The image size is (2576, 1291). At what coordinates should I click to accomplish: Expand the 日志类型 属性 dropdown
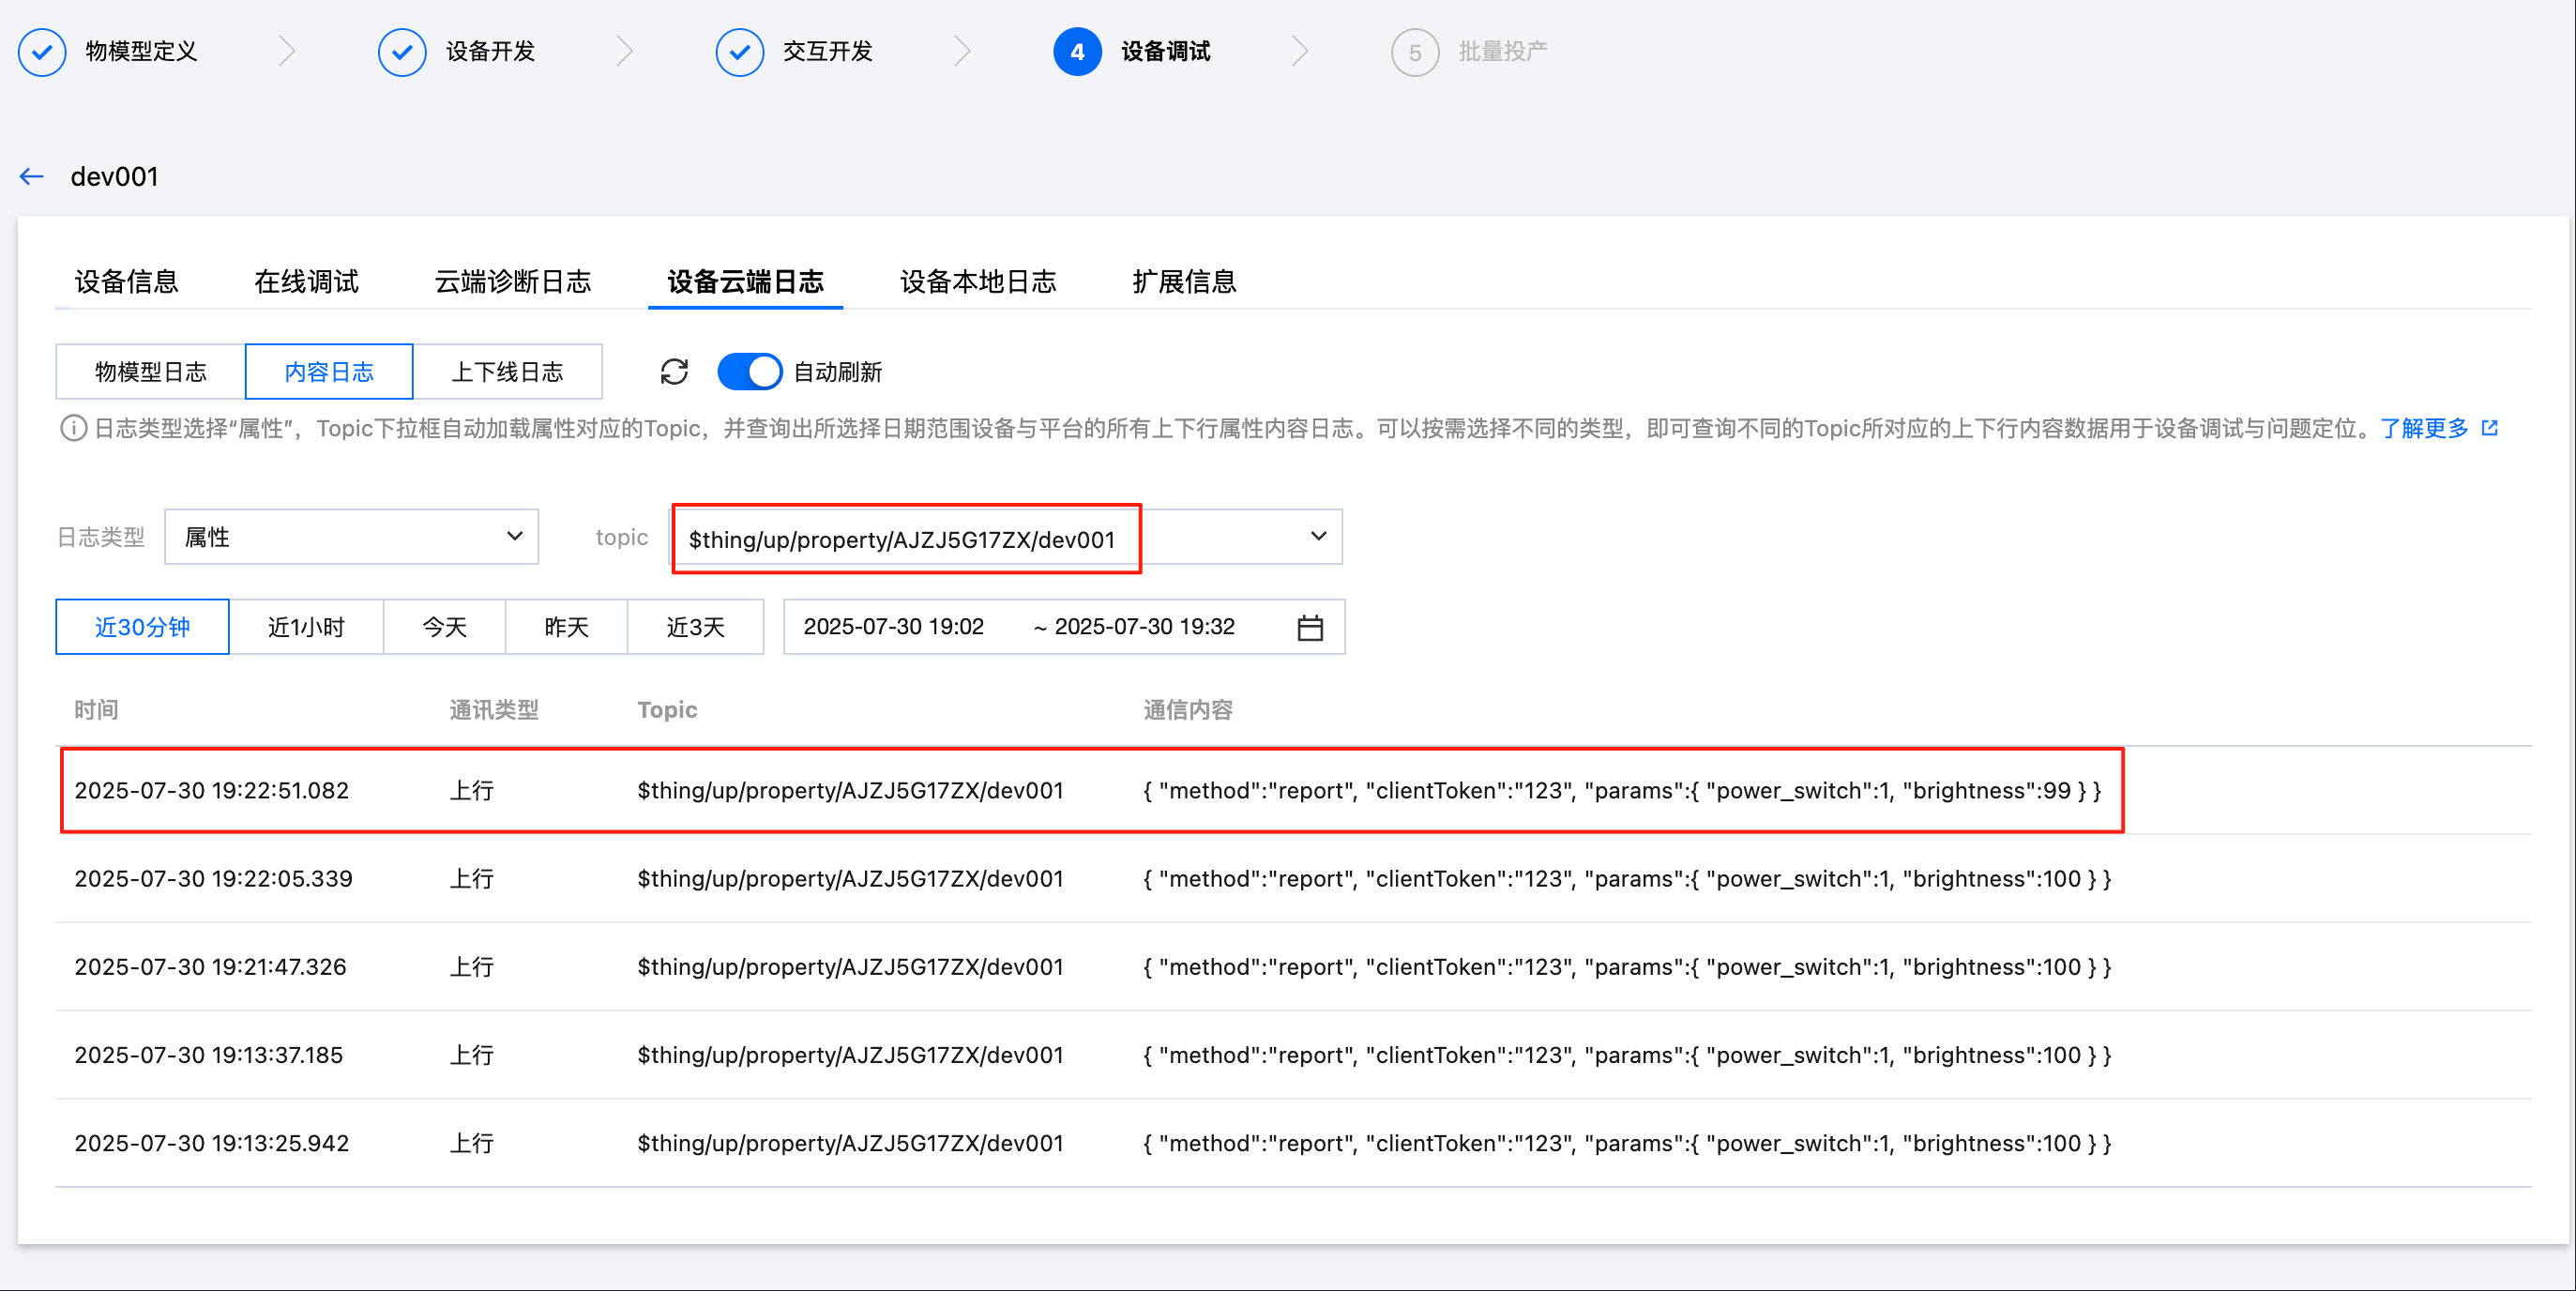tap(351, 537)
